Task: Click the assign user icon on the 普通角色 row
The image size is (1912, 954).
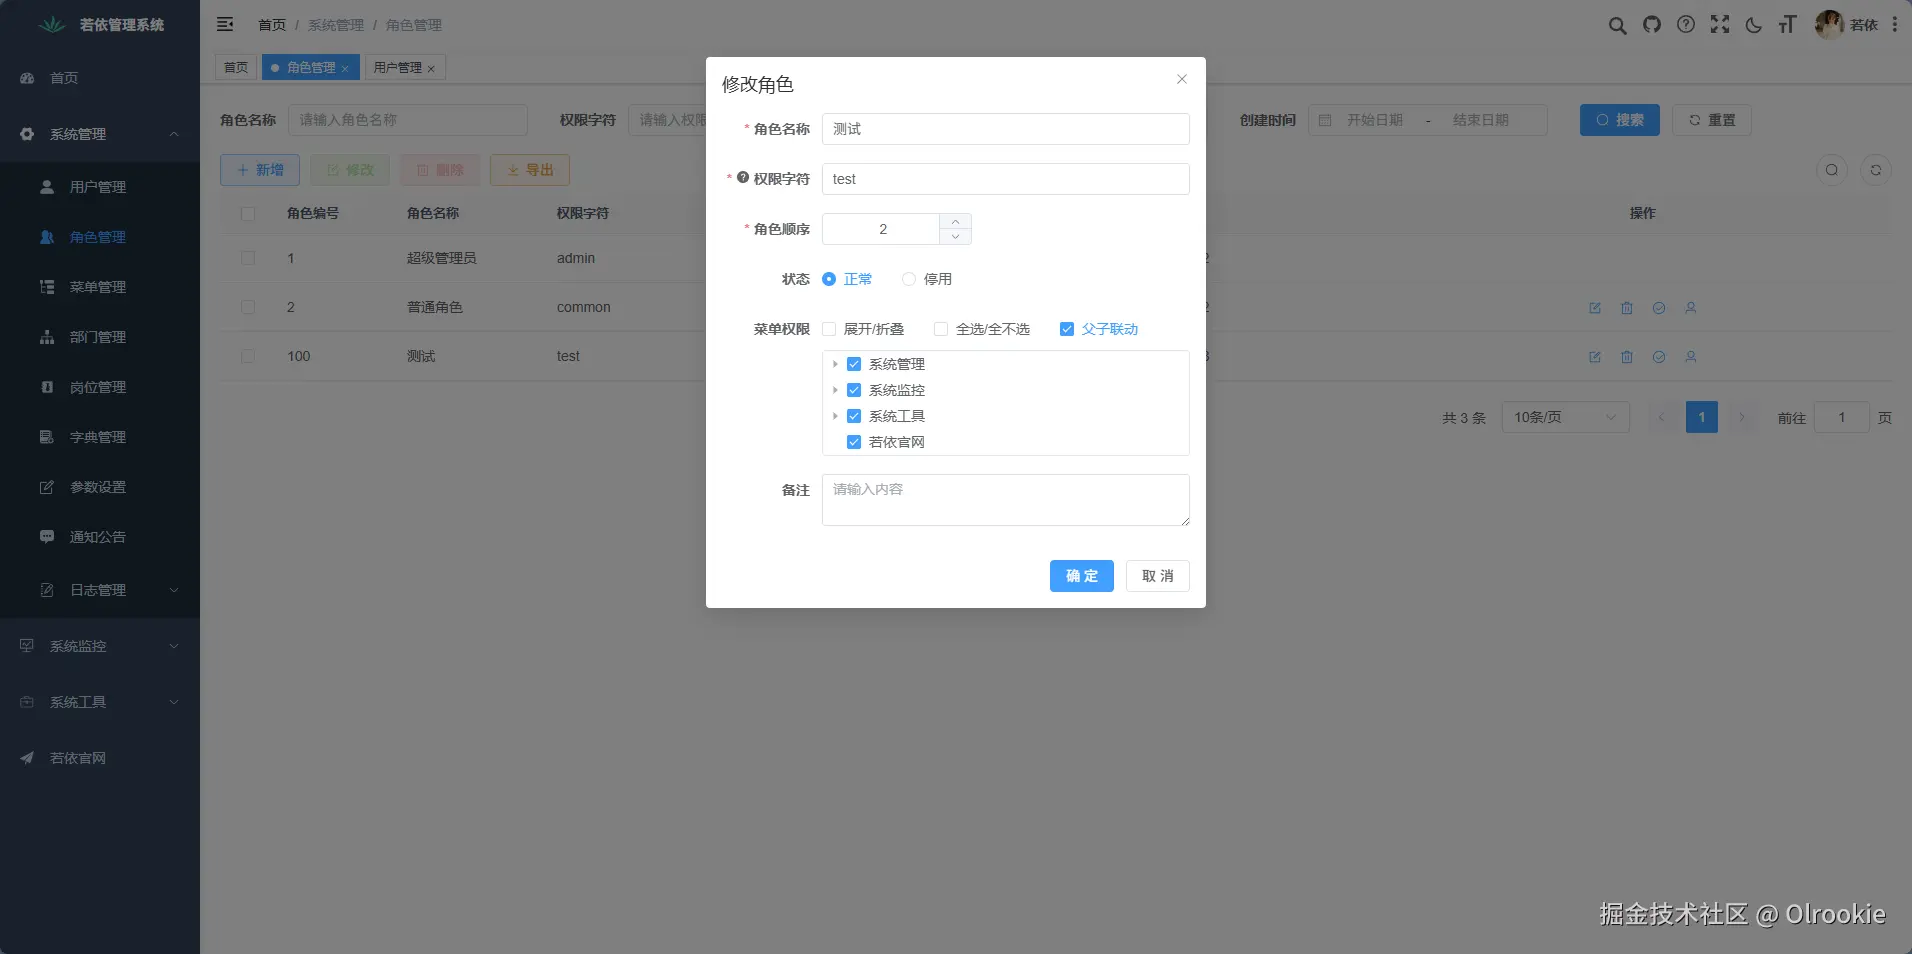Action: pos(1692,308)
